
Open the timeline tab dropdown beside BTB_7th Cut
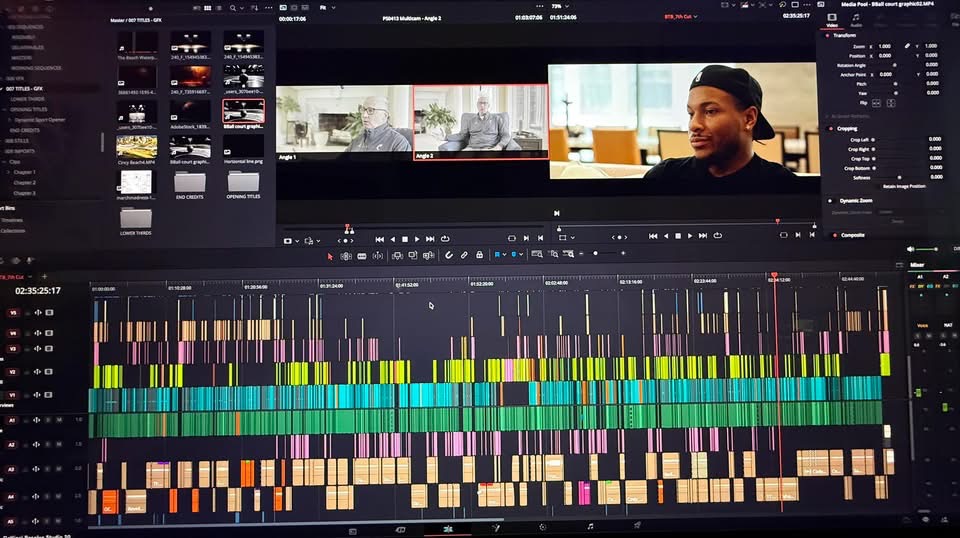coord(31,277)
